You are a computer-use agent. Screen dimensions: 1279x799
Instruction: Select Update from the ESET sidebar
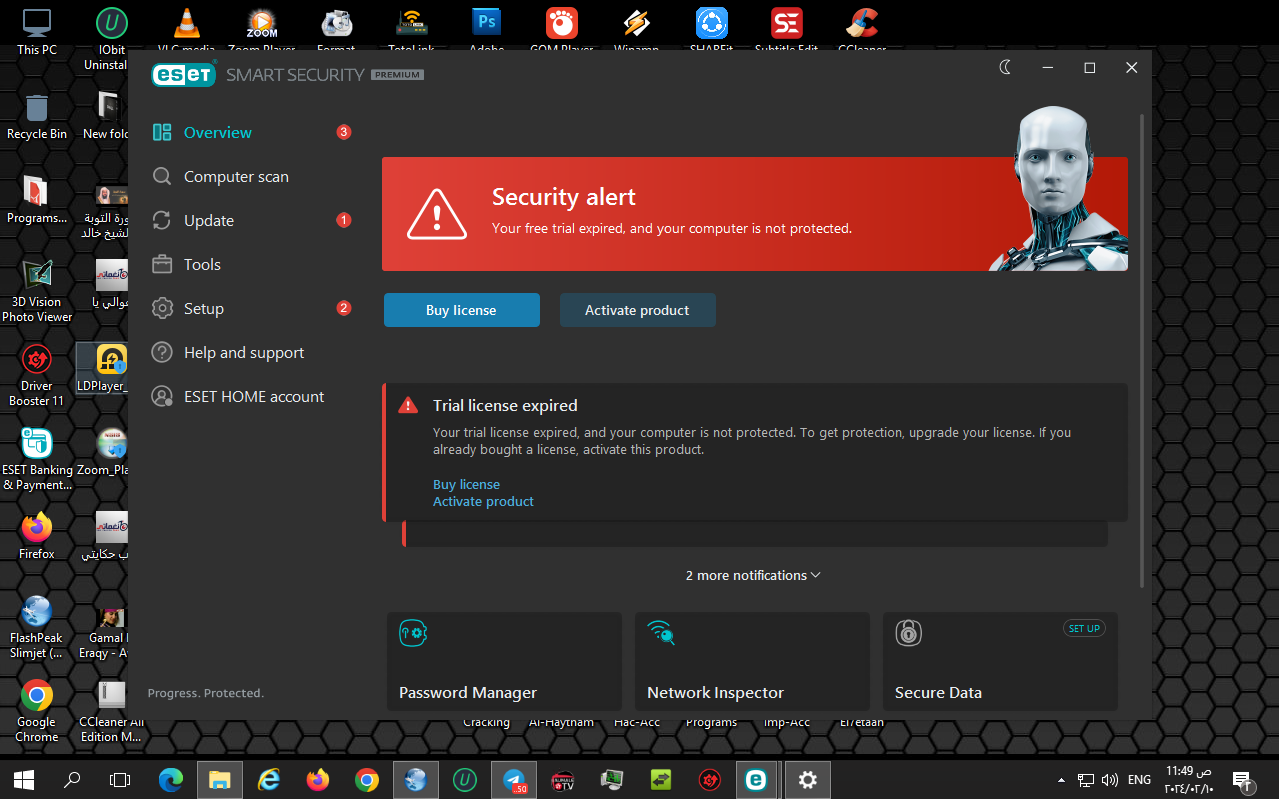(x=209, y=221)
